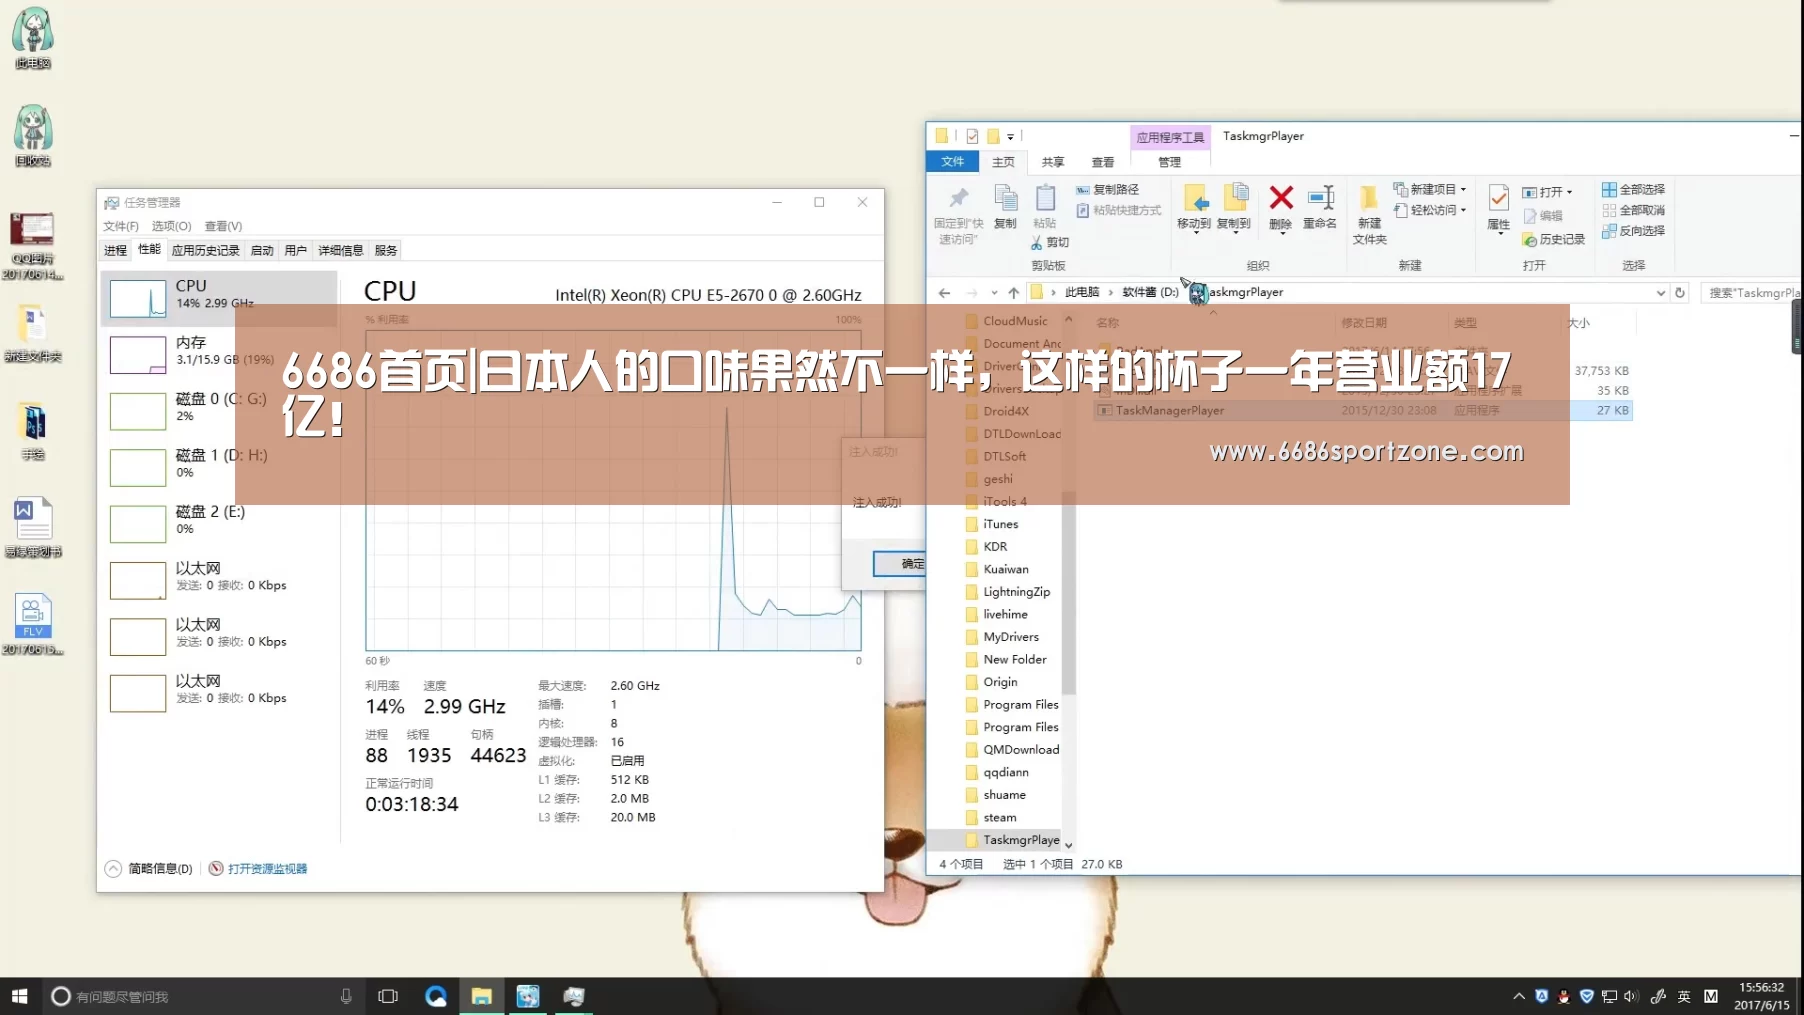Click 编辑 (Edit) in the ribbon Open group

(x=1543, y=216)
